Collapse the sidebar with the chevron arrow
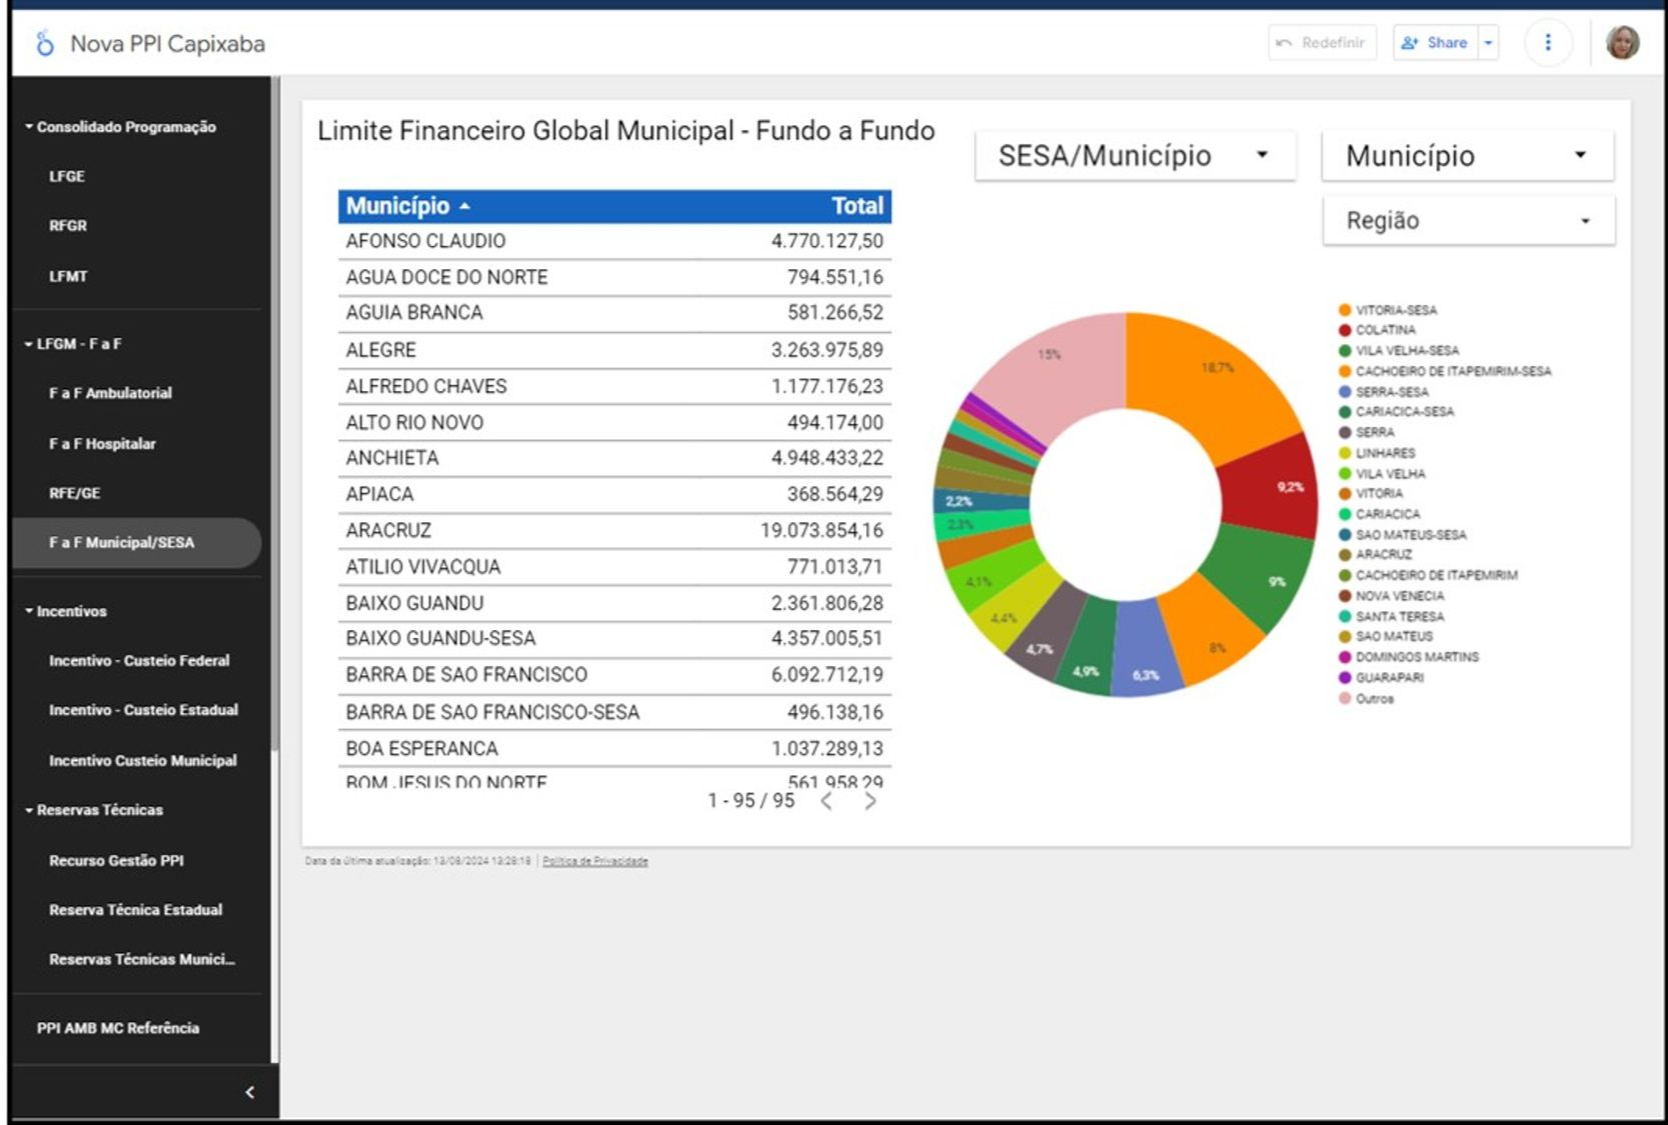This screenshot has height=1125, width=1668. (x=249, y=1092)
